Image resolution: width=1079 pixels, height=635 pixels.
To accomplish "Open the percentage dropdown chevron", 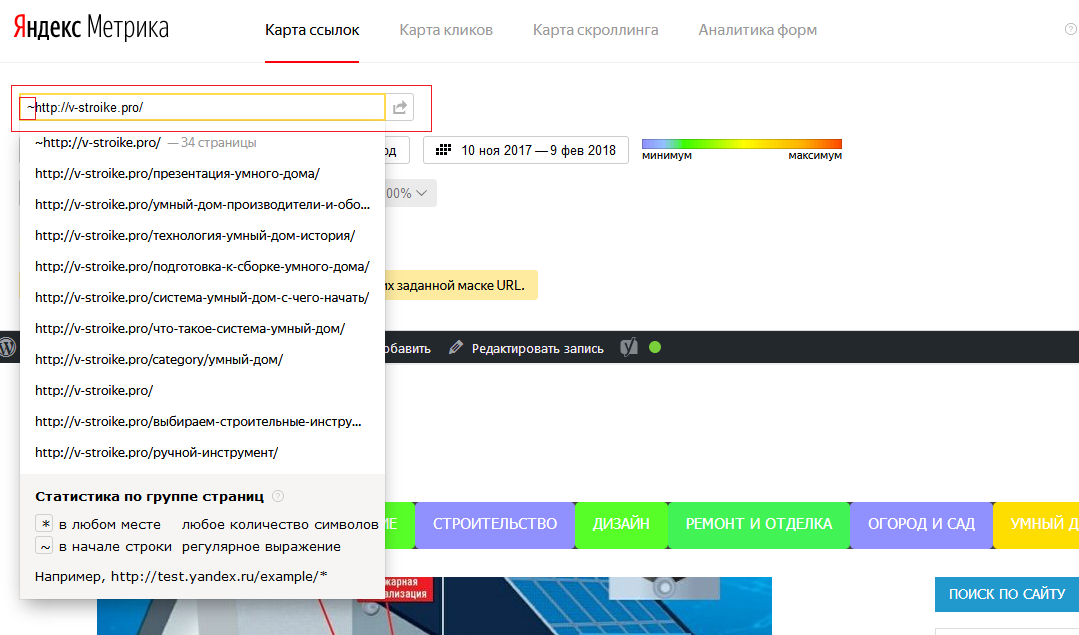I will pyautogui.click(x=422, y=193).
